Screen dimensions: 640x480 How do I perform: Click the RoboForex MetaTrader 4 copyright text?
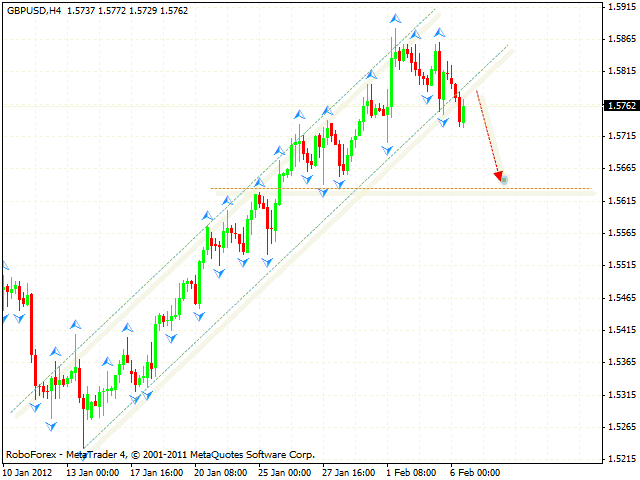pos(160,454)
